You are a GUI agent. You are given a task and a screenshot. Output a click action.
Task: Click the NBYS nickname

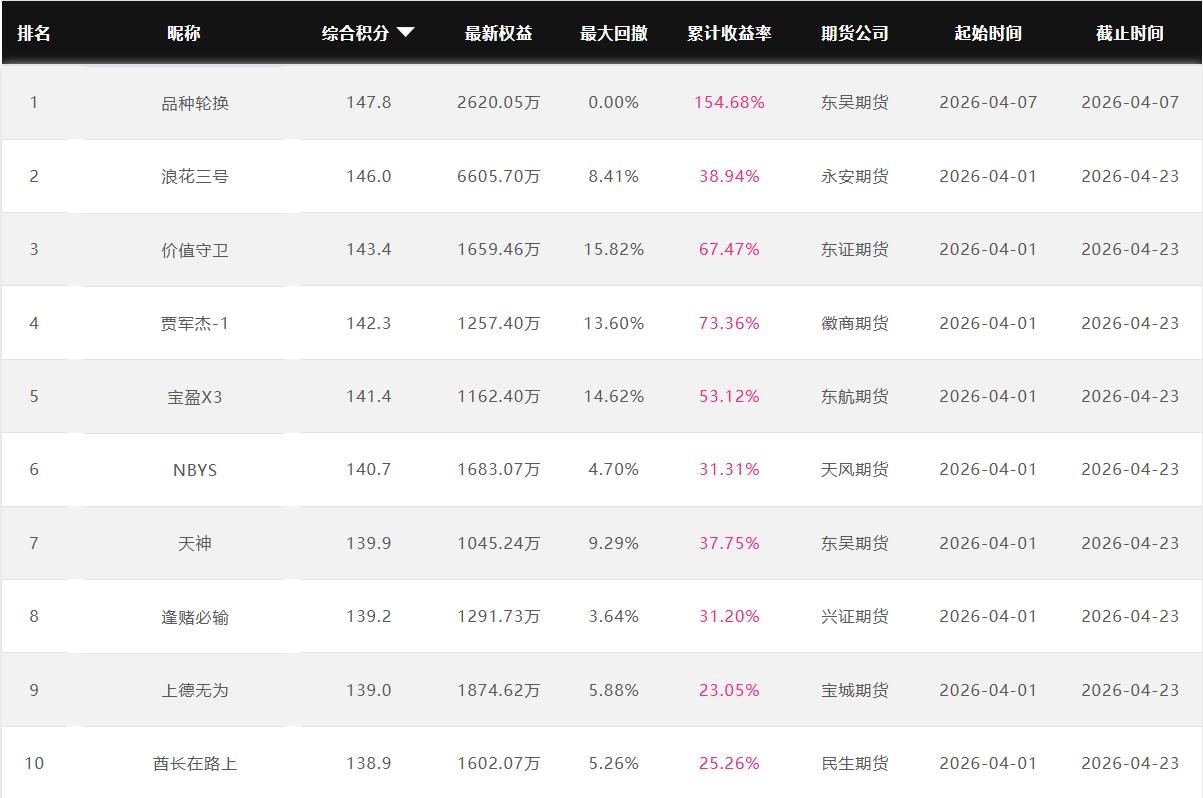tap(195, 470)
